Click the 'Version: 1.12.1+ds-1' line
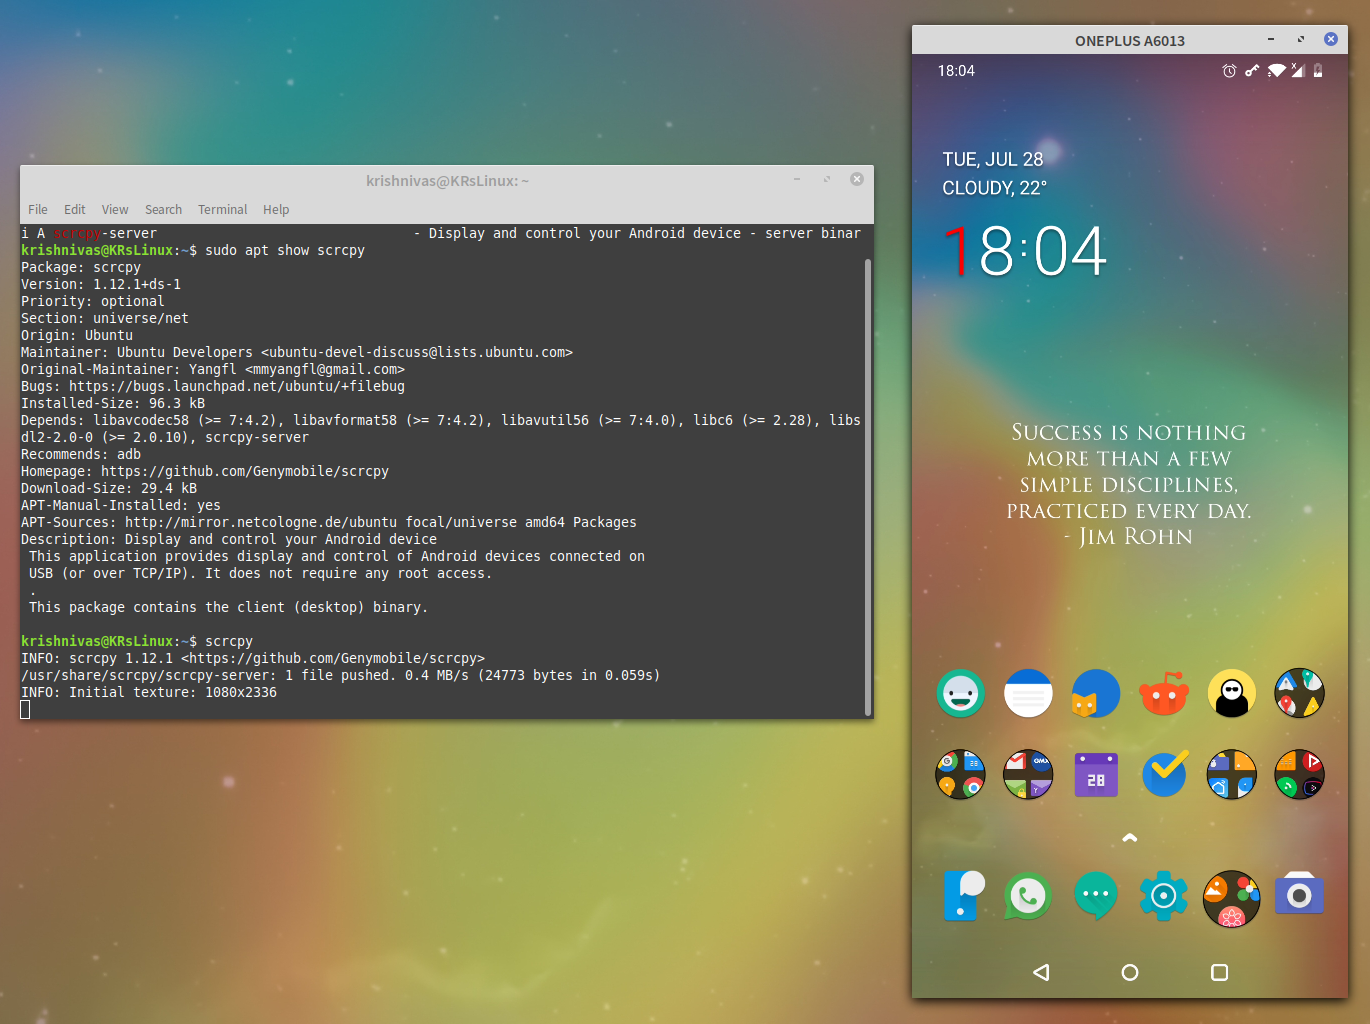The width and height of the screenshot is (1370, 1024). 101,284
